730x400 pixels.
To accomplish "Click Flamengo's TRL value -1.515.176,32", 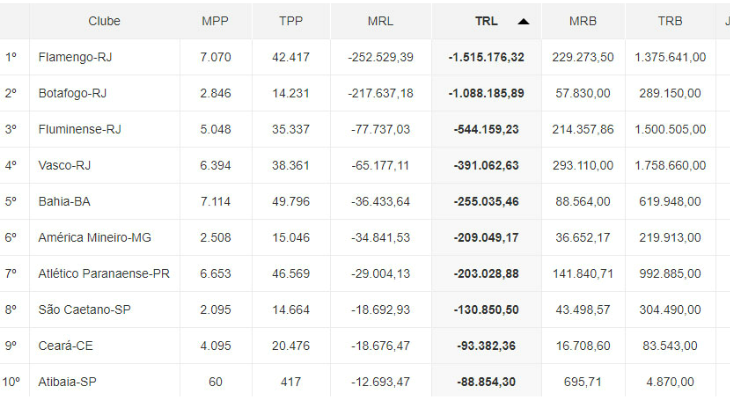I will pyautogui.click(x=486, y=57).
